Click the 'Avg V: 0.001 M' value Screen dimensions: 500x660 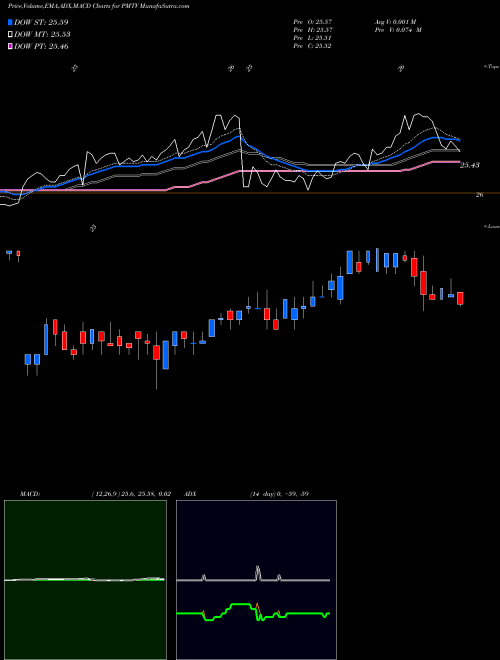[395, 22]
